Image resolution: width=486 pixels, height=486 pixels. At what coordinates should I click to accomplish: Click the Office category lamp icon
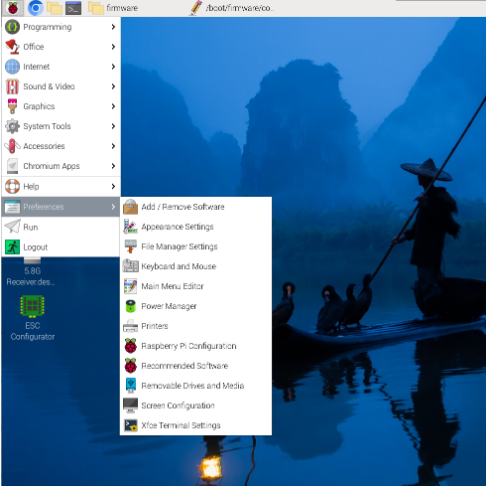click(x=12, y=47)
